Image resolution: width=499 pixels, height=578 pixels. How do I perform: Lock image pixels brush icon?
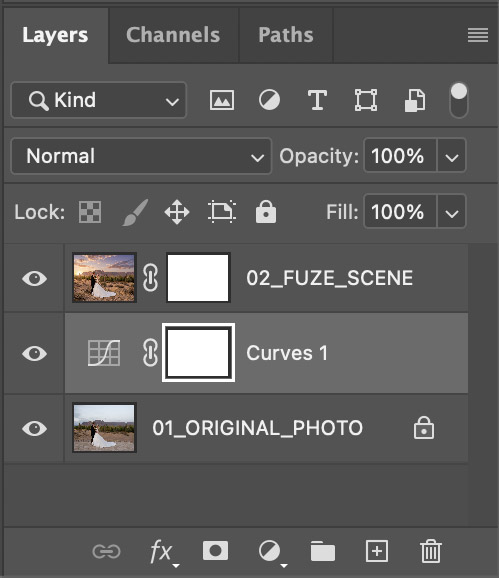[x=135, y=212]
